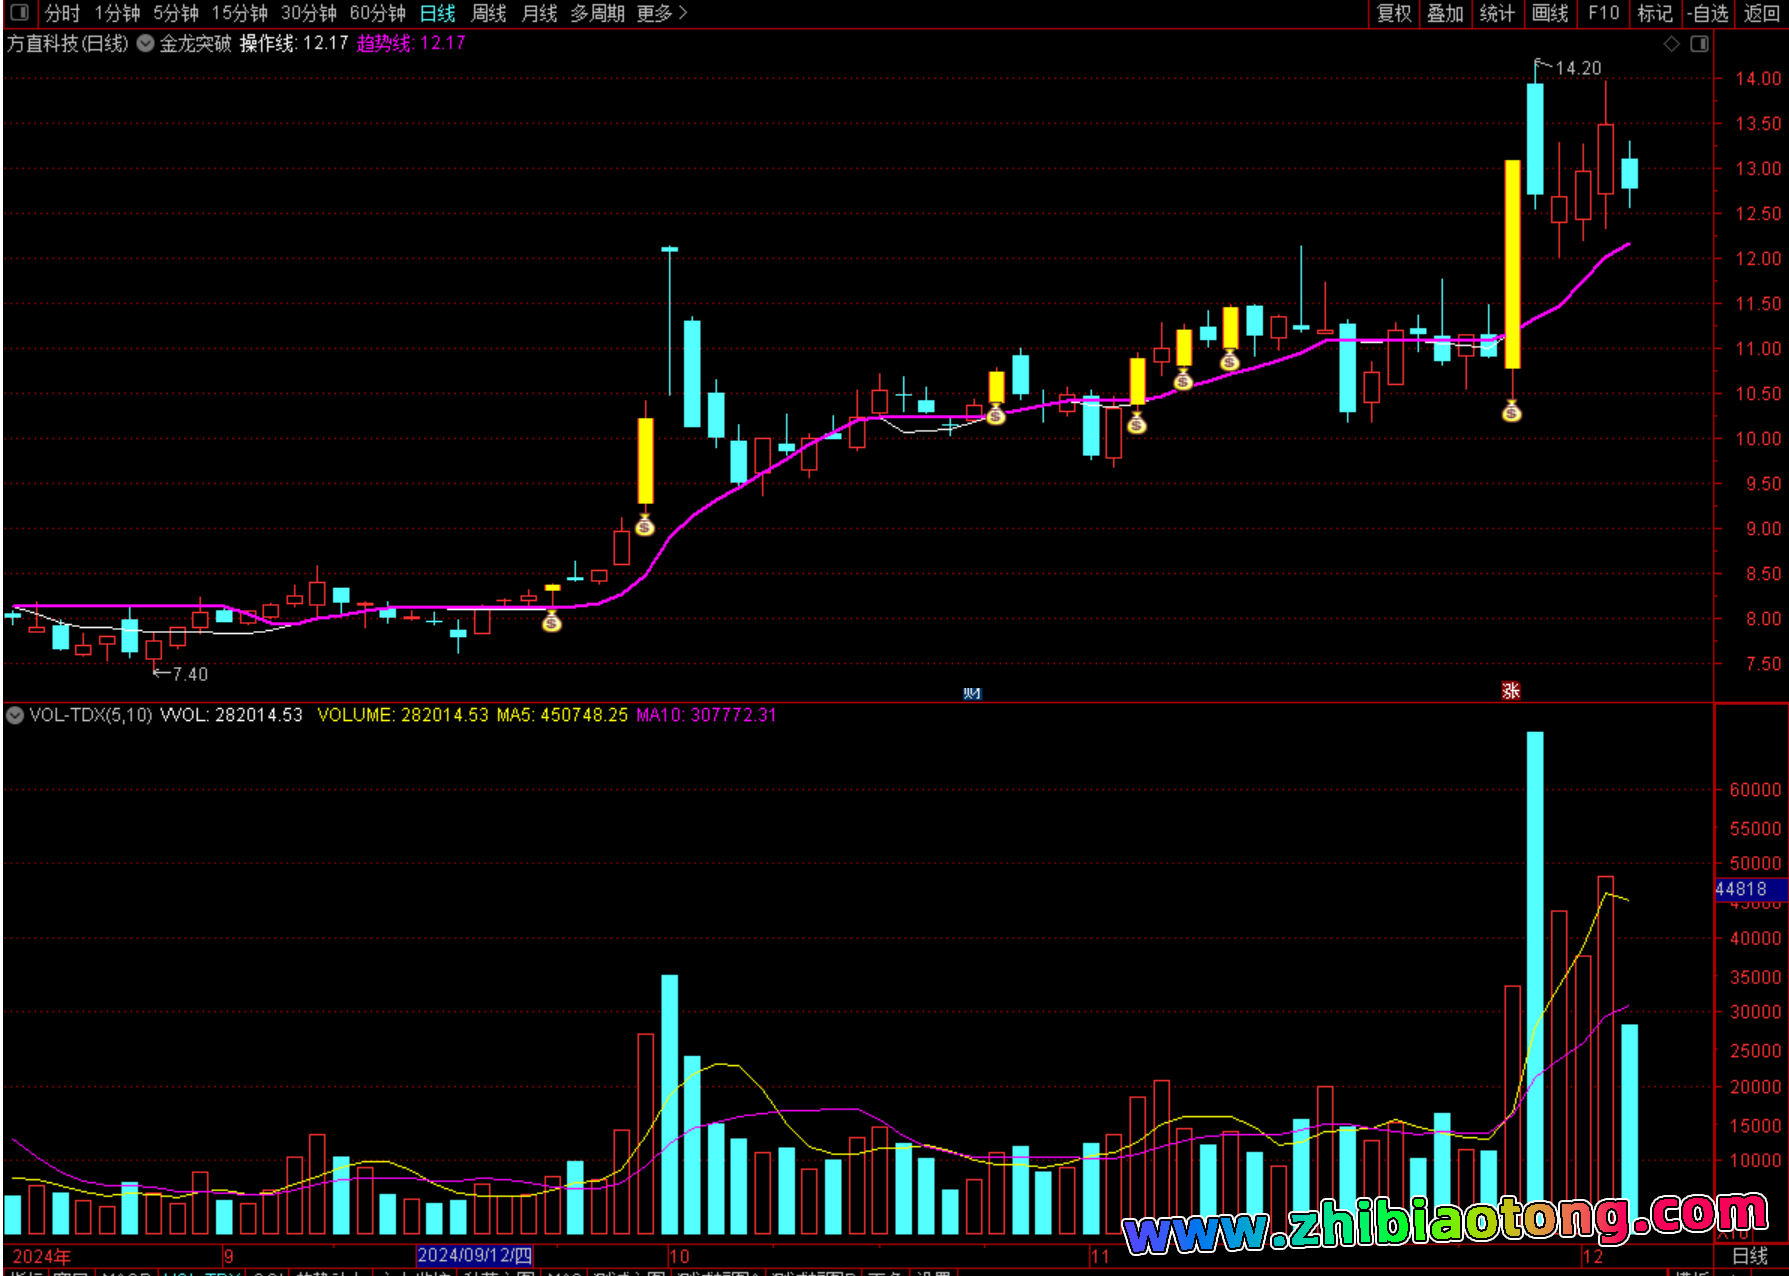The width and height of the screenshot is (1789, 1276).
Task: Click the 14.20 high price flag marker
Action: point(1568,67)
